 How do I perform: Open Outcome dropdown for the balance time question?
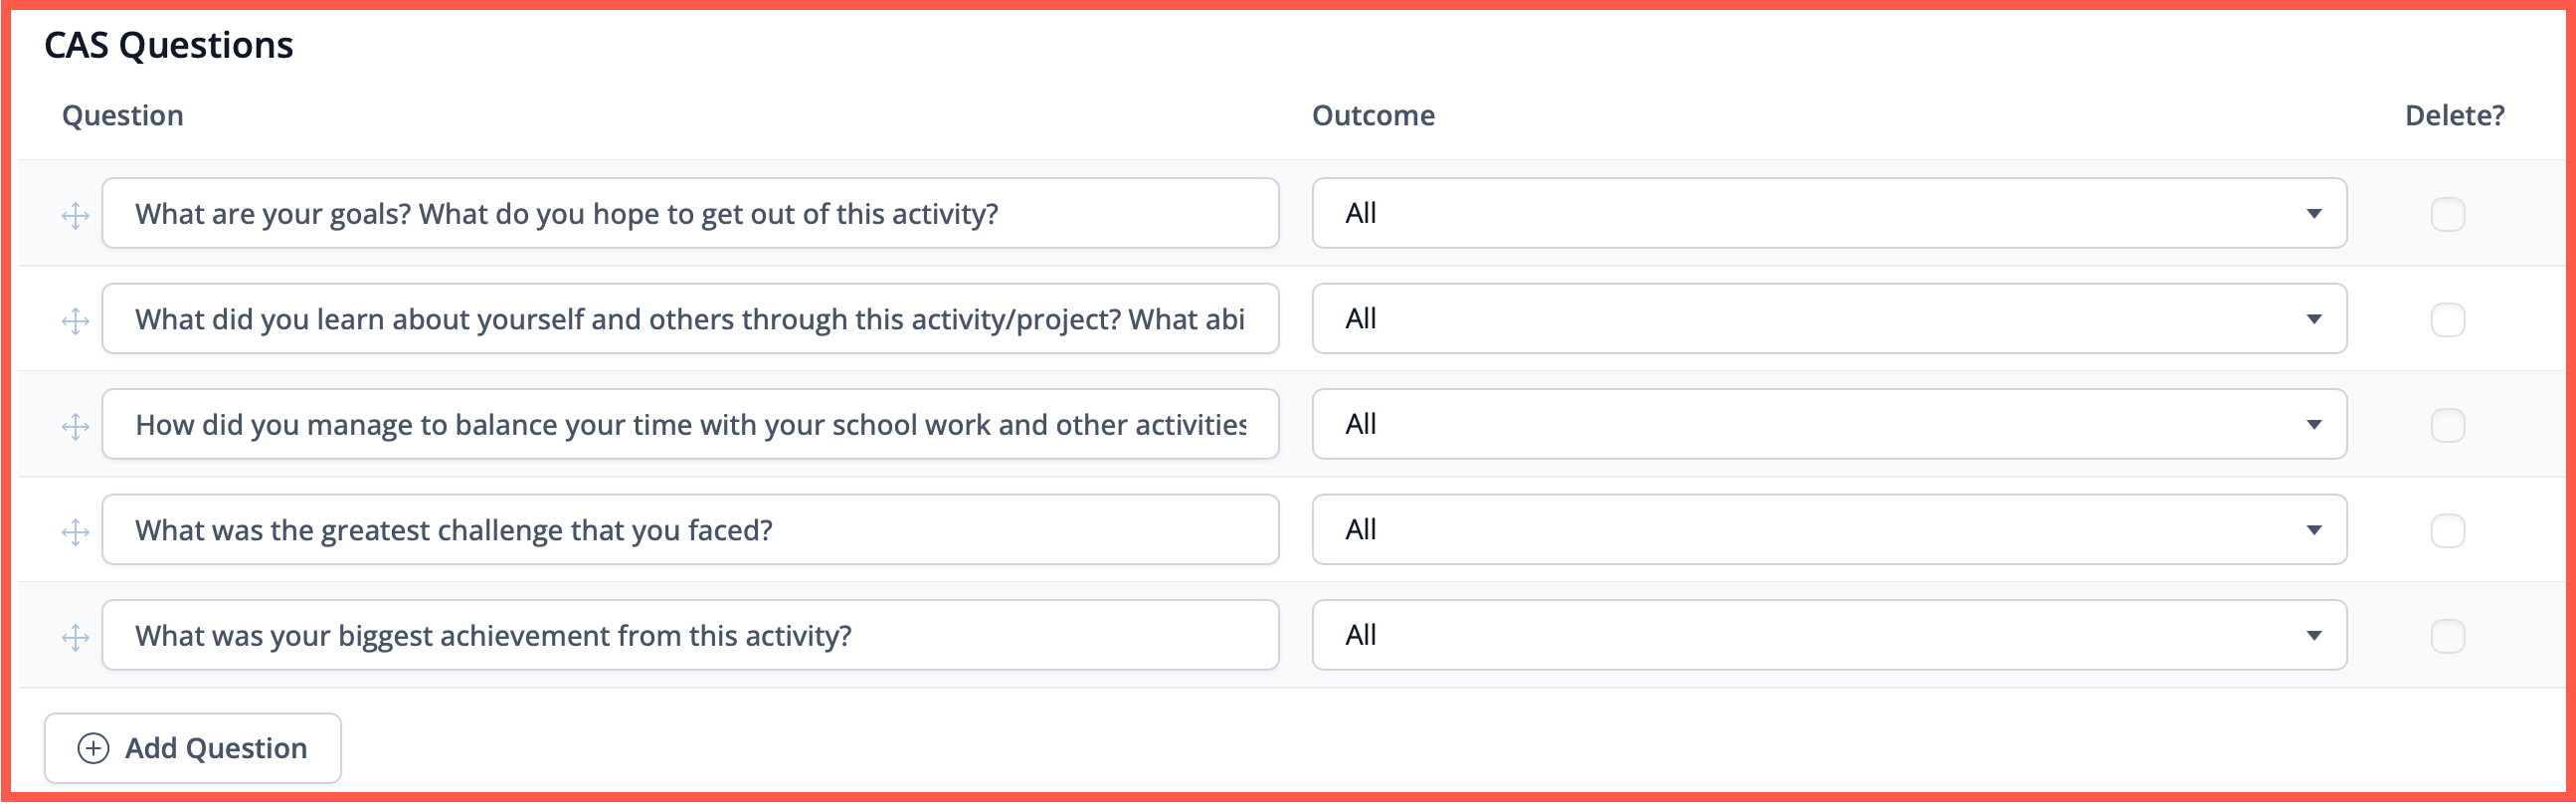point(1829,424)
